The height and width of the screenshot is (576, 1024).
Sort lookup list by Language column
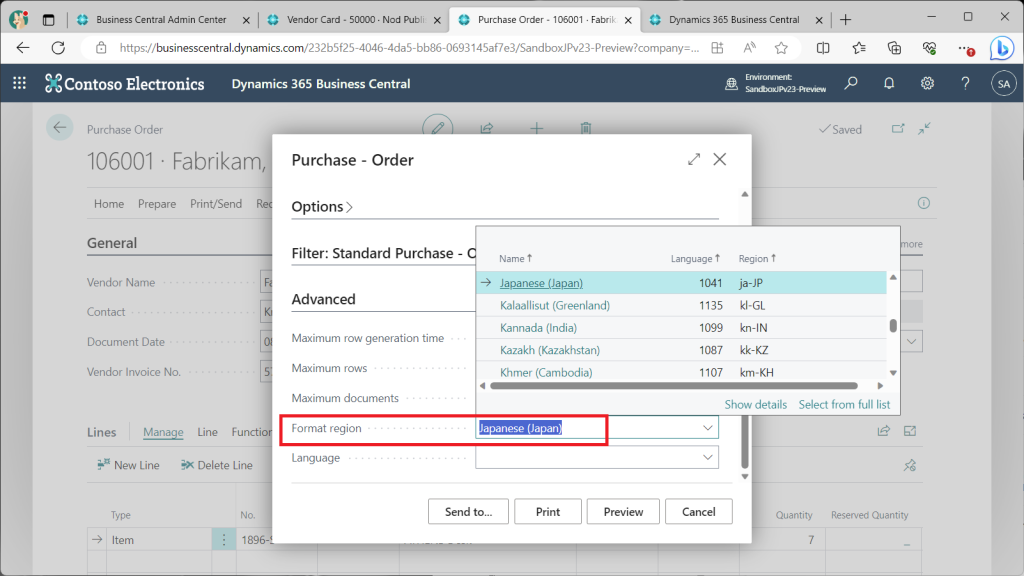(695, 259)
